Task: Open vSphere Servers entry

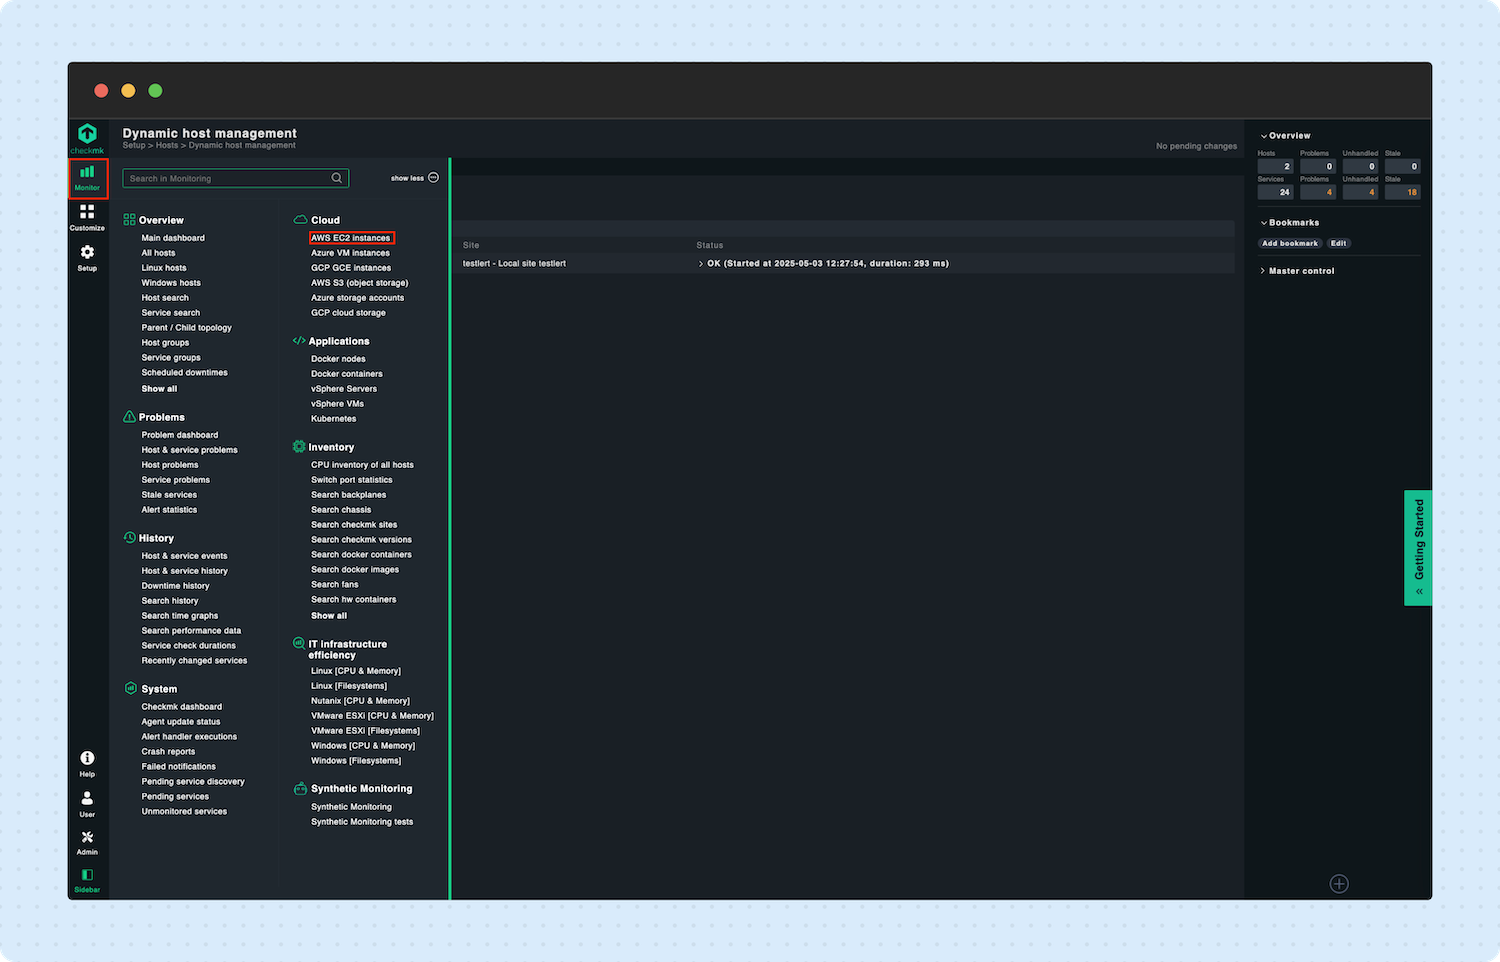Action: 344,389
